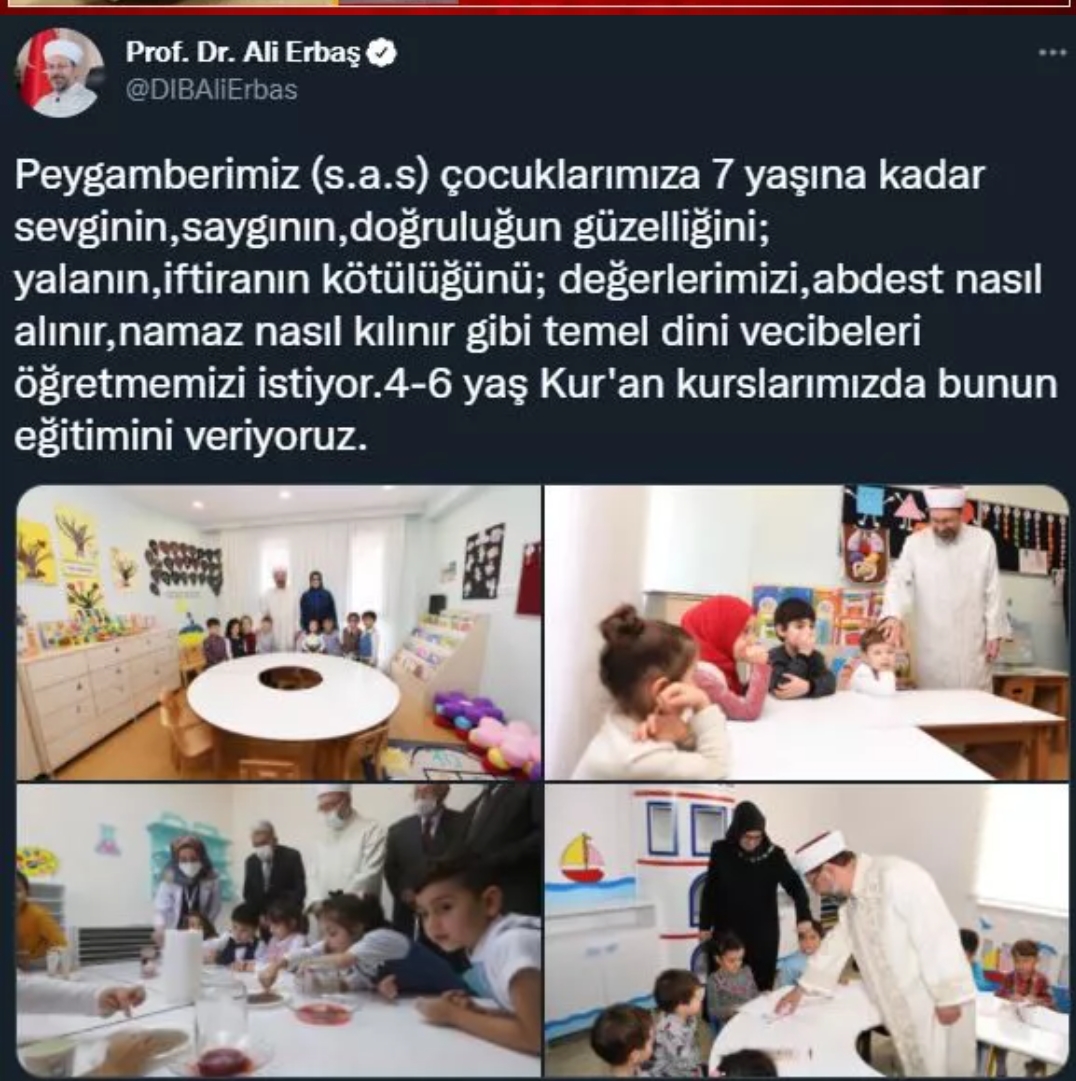Click the paper towel roll in third photo

(x=183, y=963)
